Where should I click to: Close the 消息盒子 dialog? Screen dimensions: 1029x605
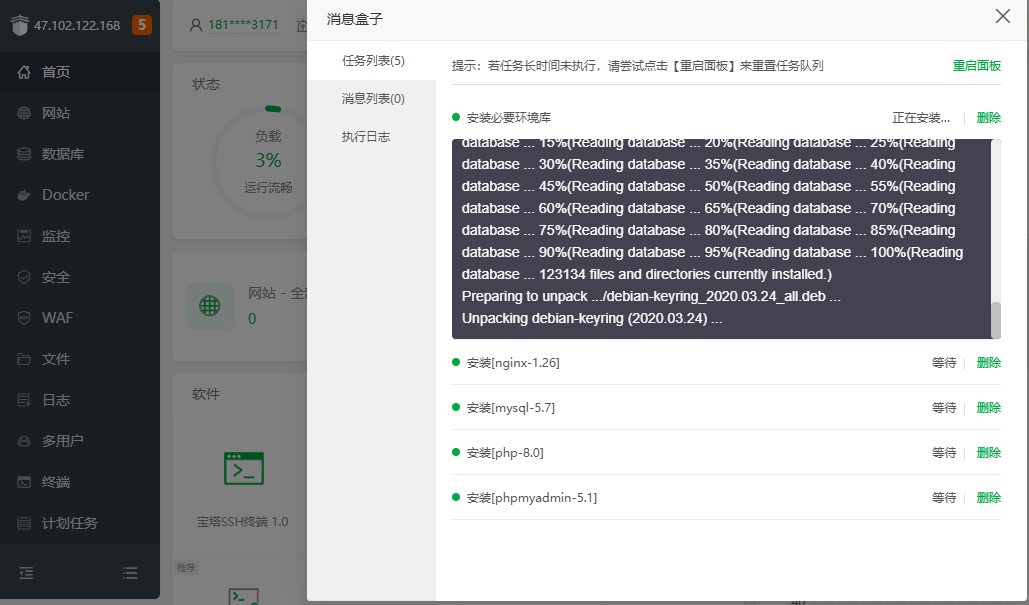(x=1002, y=16)
